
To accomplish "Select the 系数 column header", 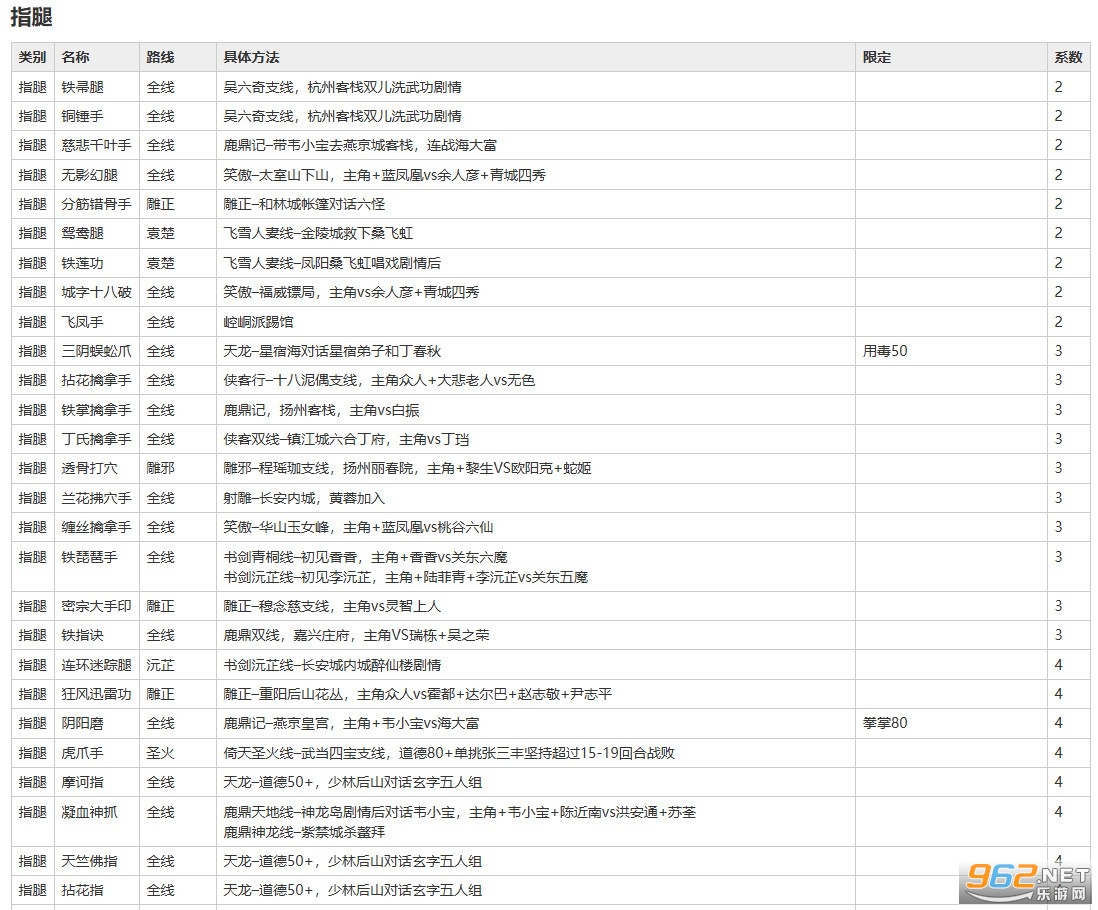I will [x=1069, y=57].
